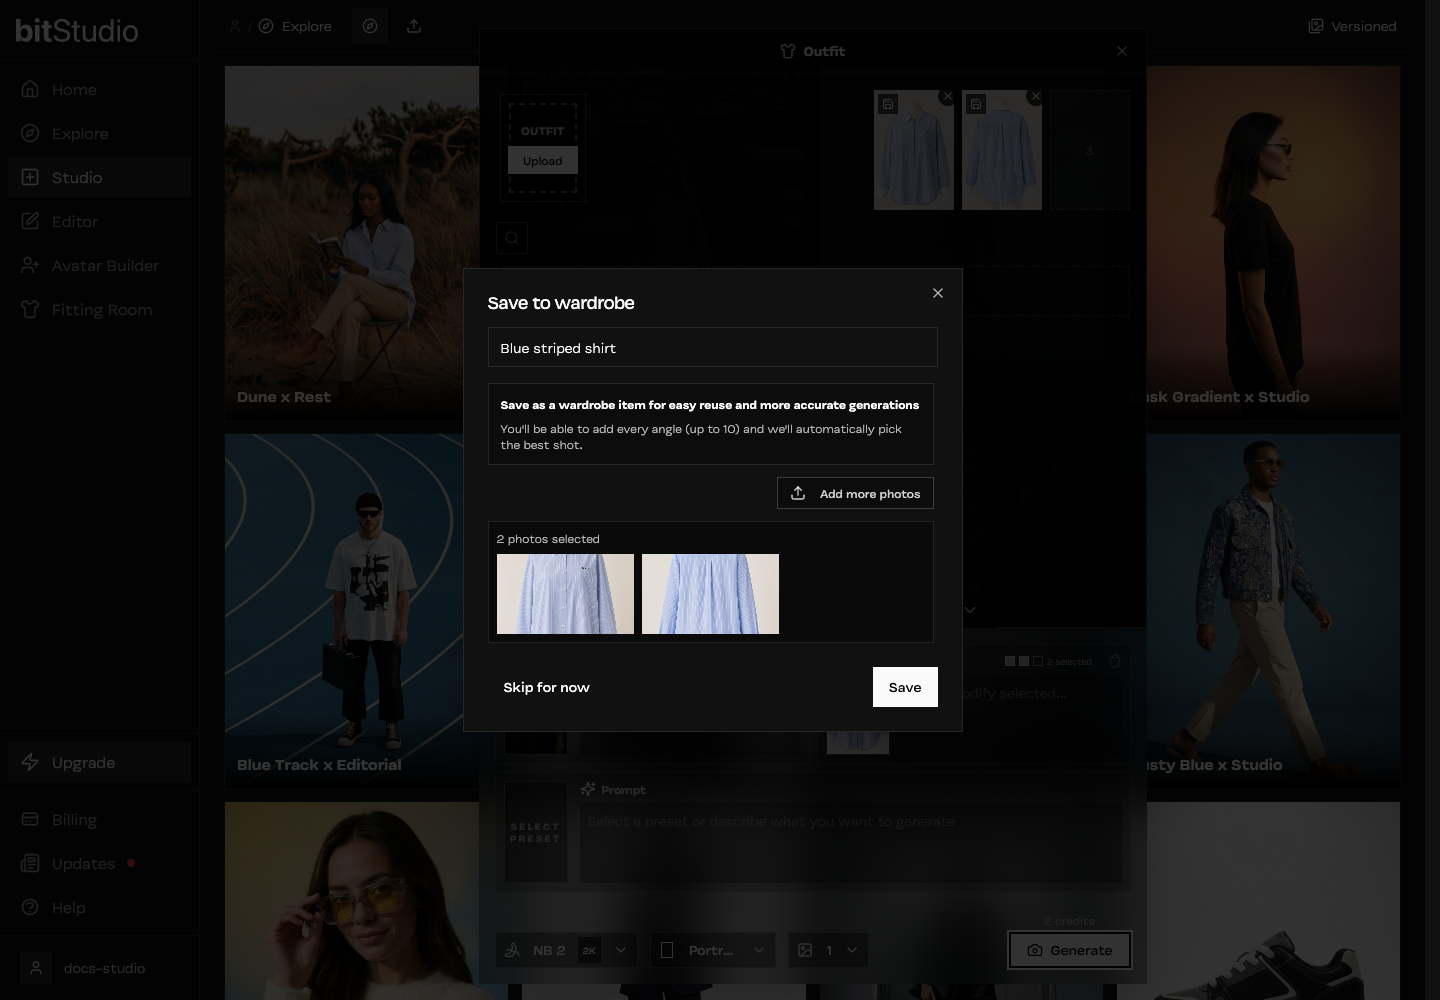1440x1000 pixels.
Task: Open the Portrait aspect ratio dropdown
Action: coord(714,950)
